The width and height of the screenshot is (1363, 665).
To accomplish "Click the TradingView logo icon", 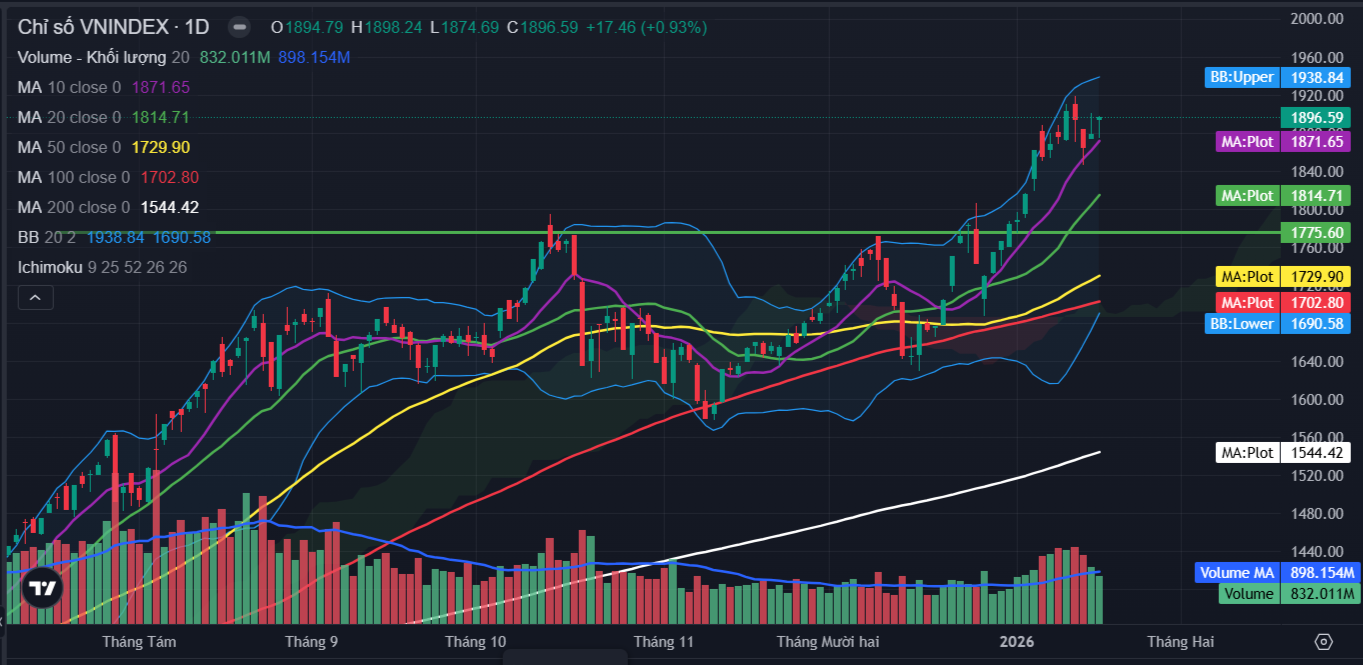I will pyautogui.click(x=41, y=589).
